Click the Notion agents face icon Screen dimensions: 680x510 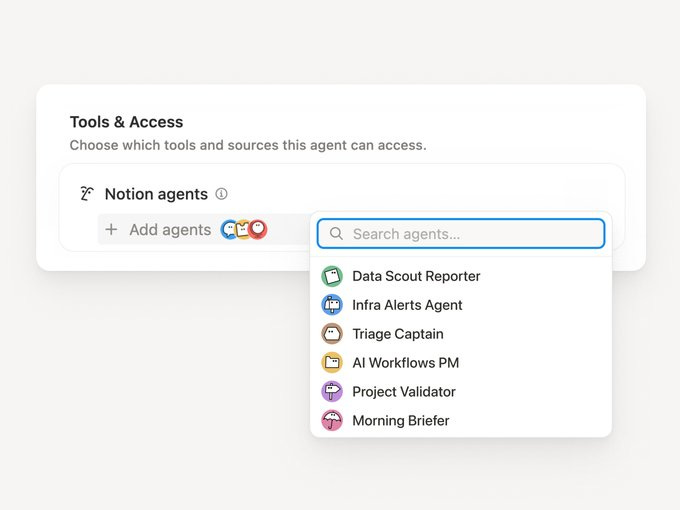tap(86, 194)
